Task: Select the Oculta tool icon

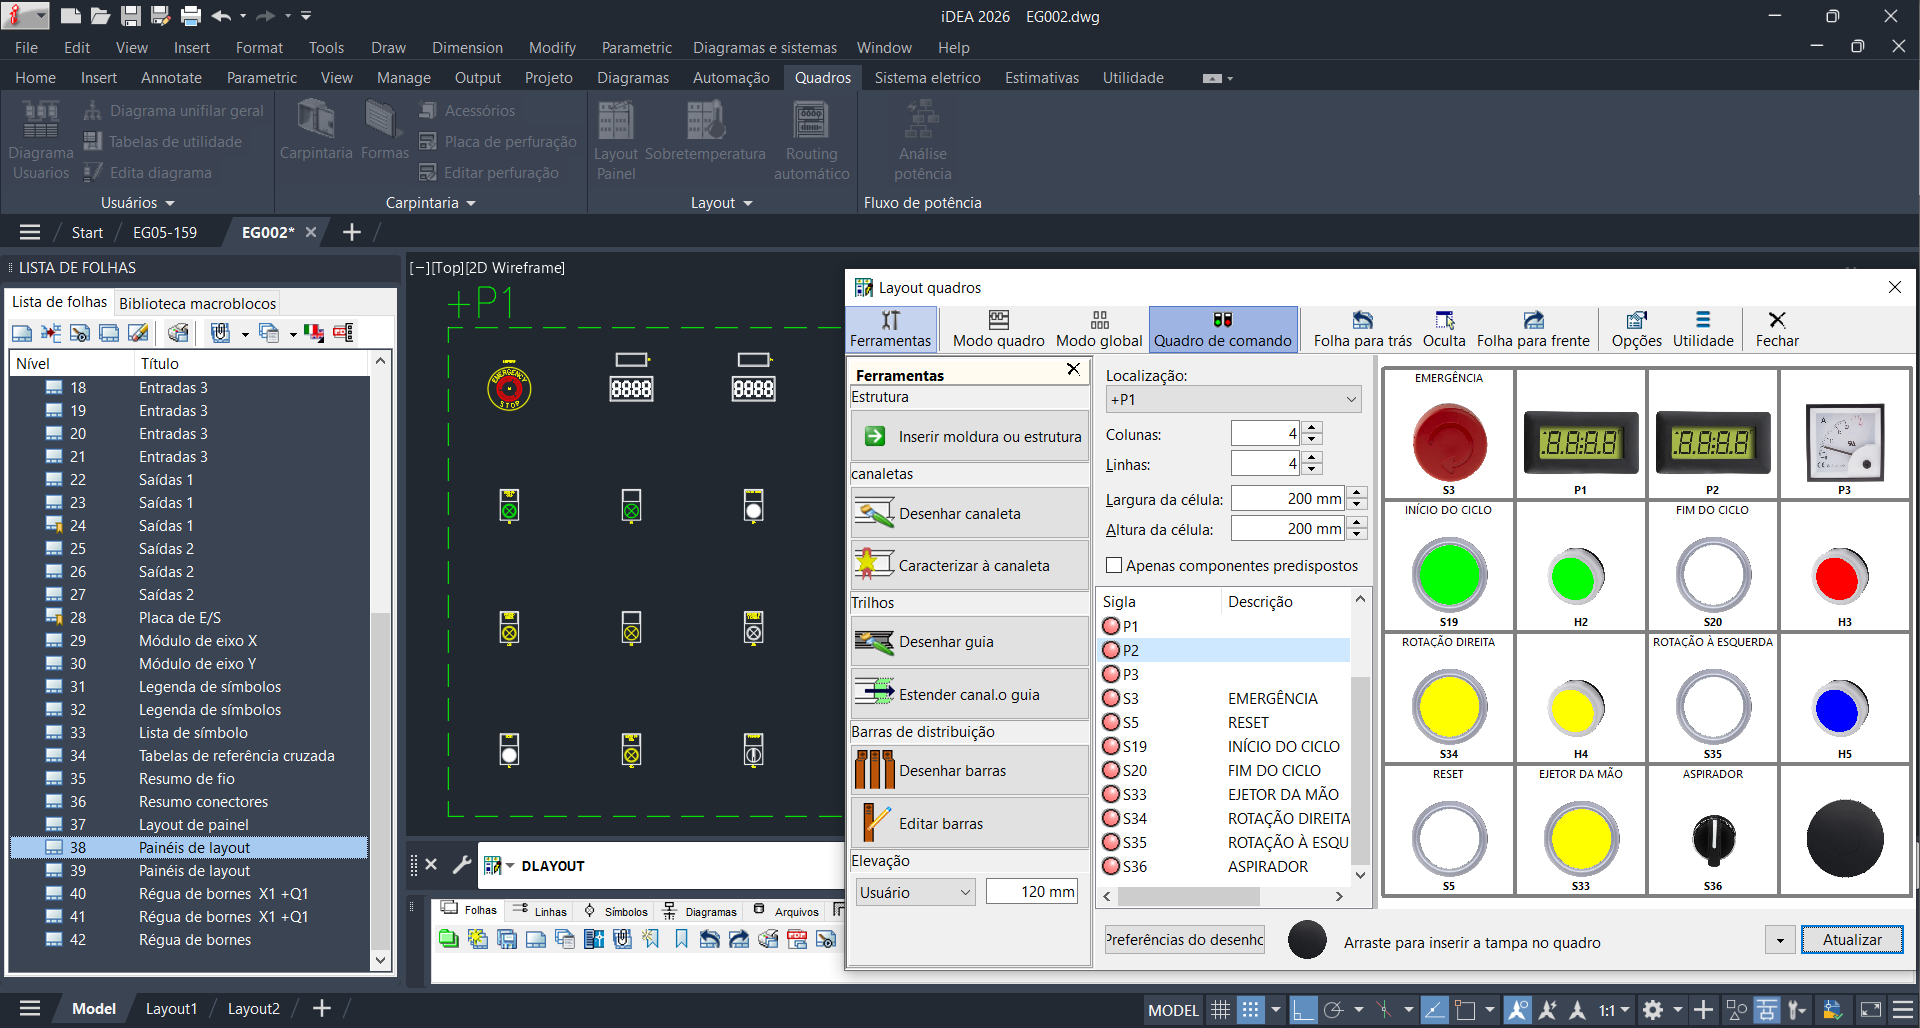Action: click(1444, 320)
